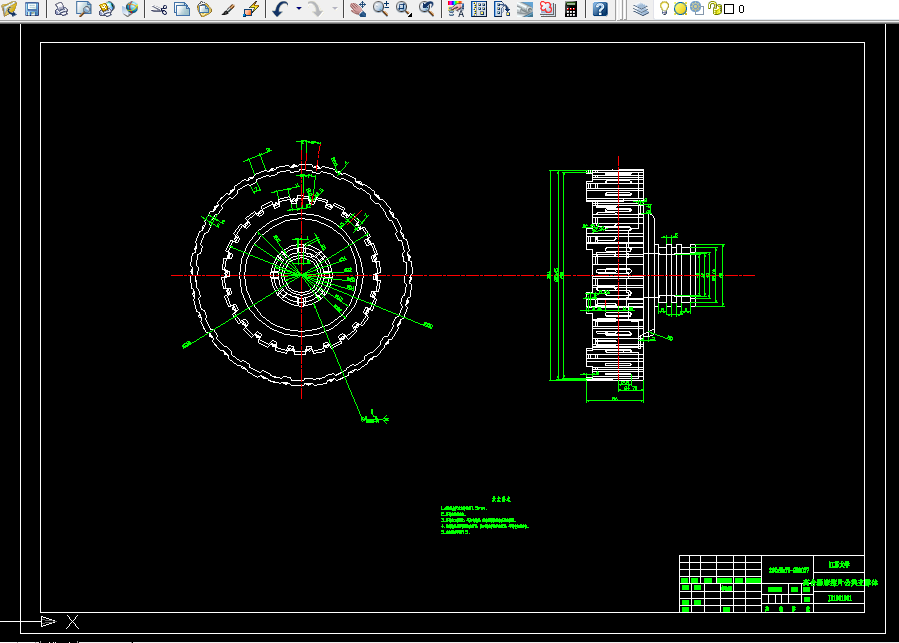Copy objects to clipboard
This screenshot has width=899, height=643.
coord(182,9)
